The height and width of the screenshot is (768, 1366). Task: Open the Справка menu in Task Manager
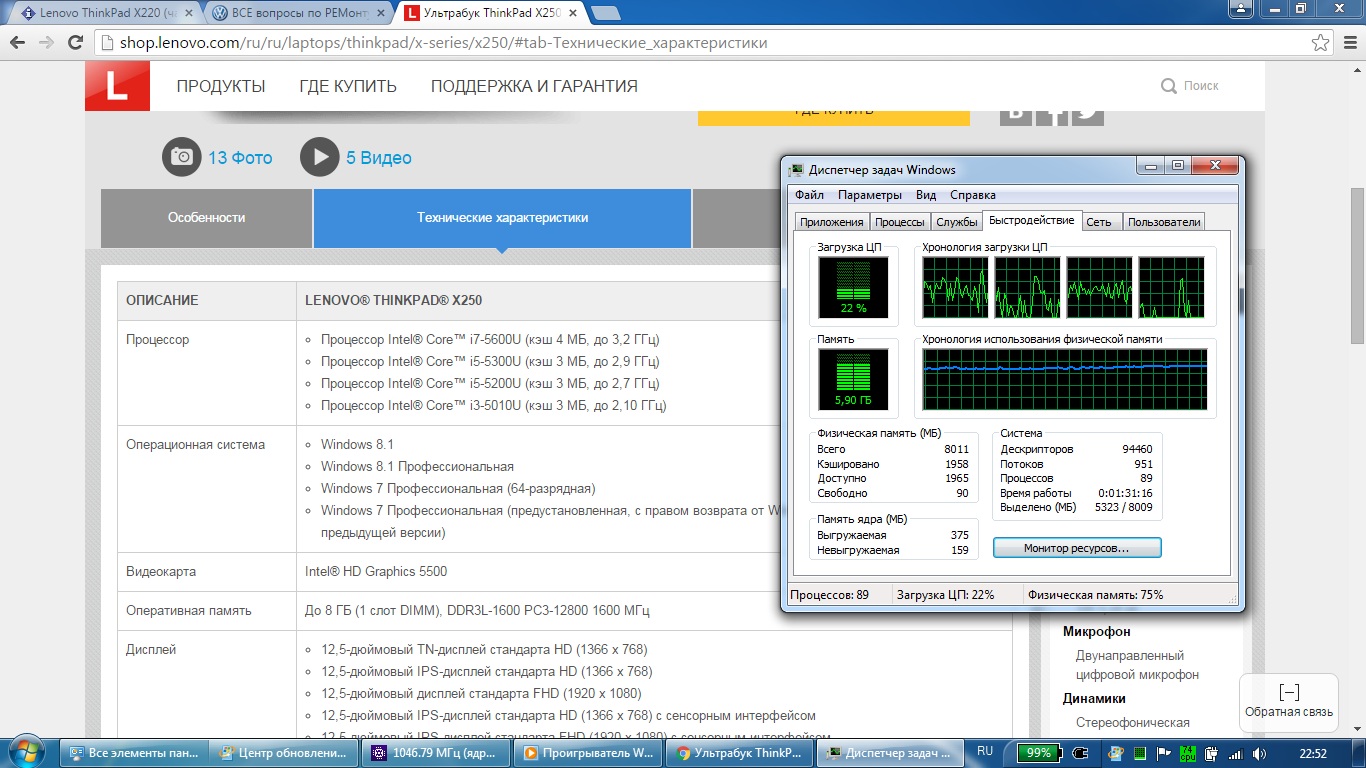tap(973, 195)
